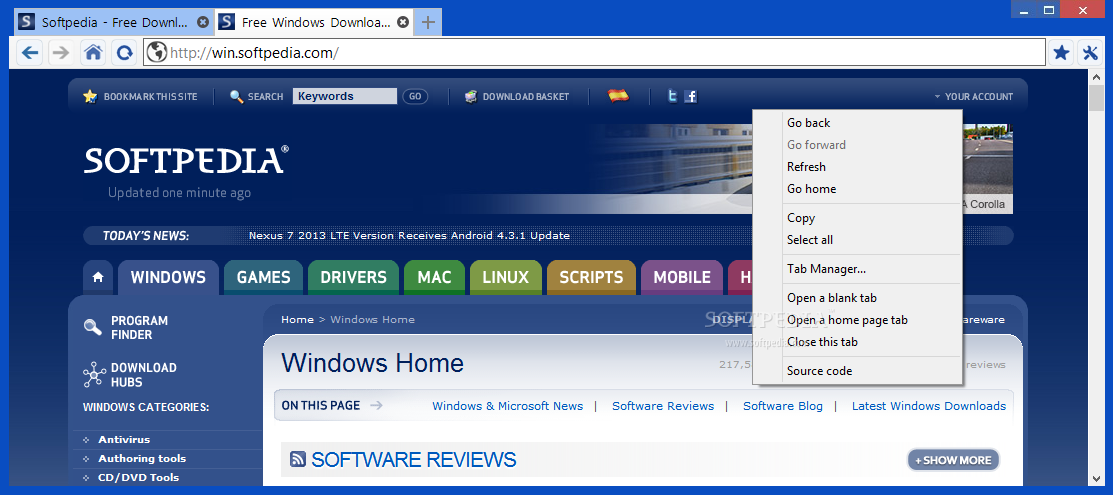
Task: Reload the page with the refresh icon
Action: tap(124, 52)
